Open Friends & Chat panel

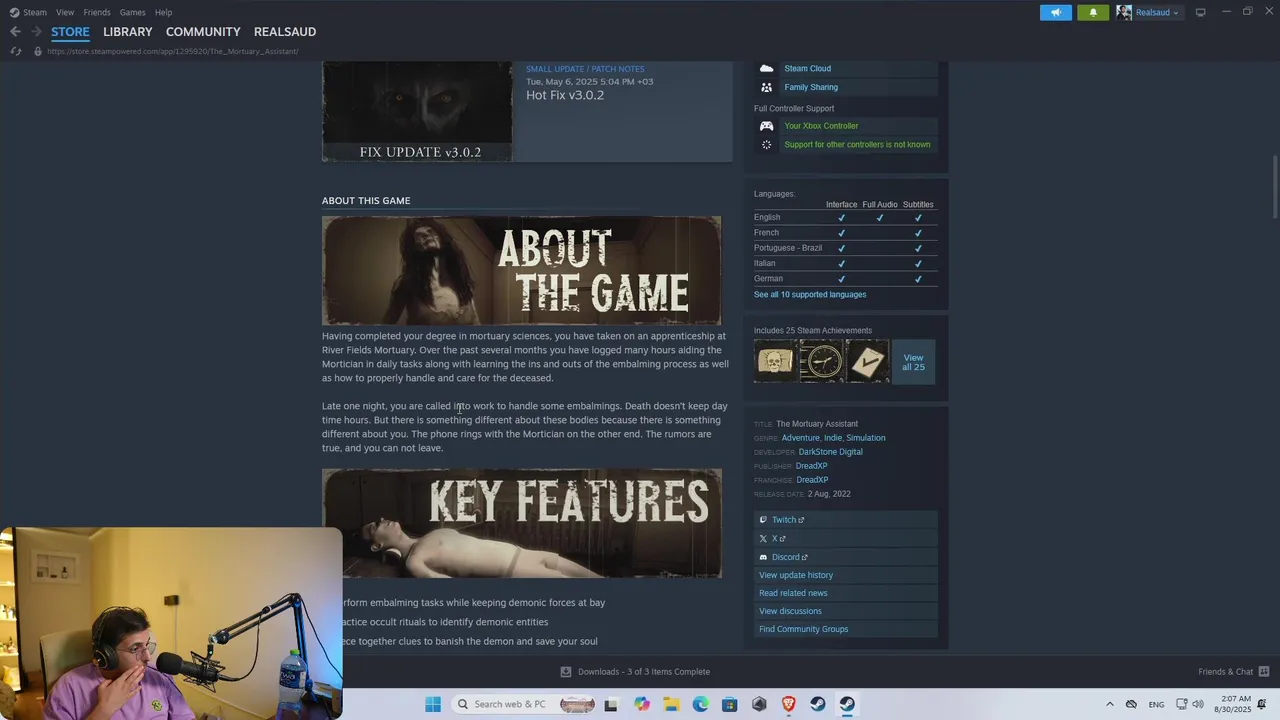point(1233,672)
